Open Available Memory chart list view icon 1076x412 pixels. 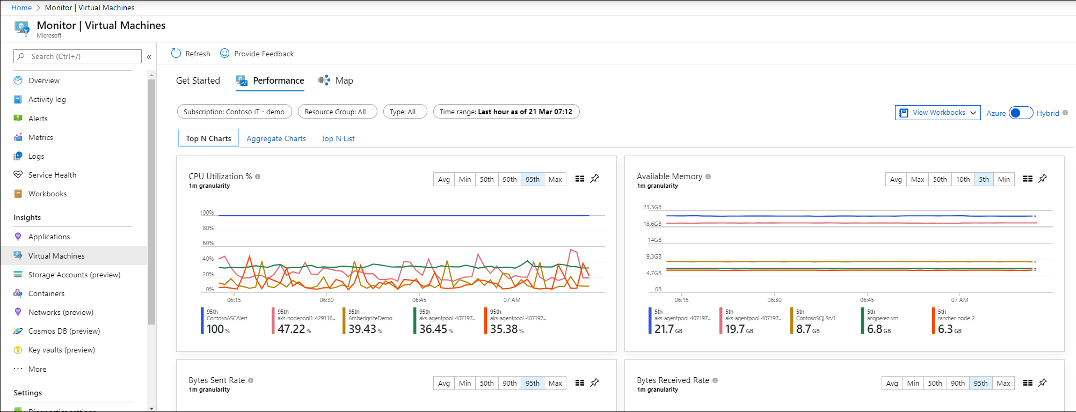tap(1027, 179)
